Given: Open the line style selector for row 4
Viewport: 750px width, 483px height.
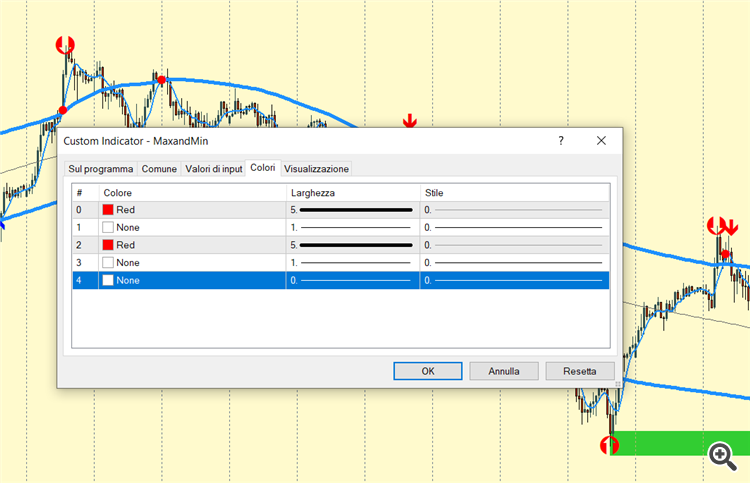Looking at the screenshot, I should tap(515, 280).
